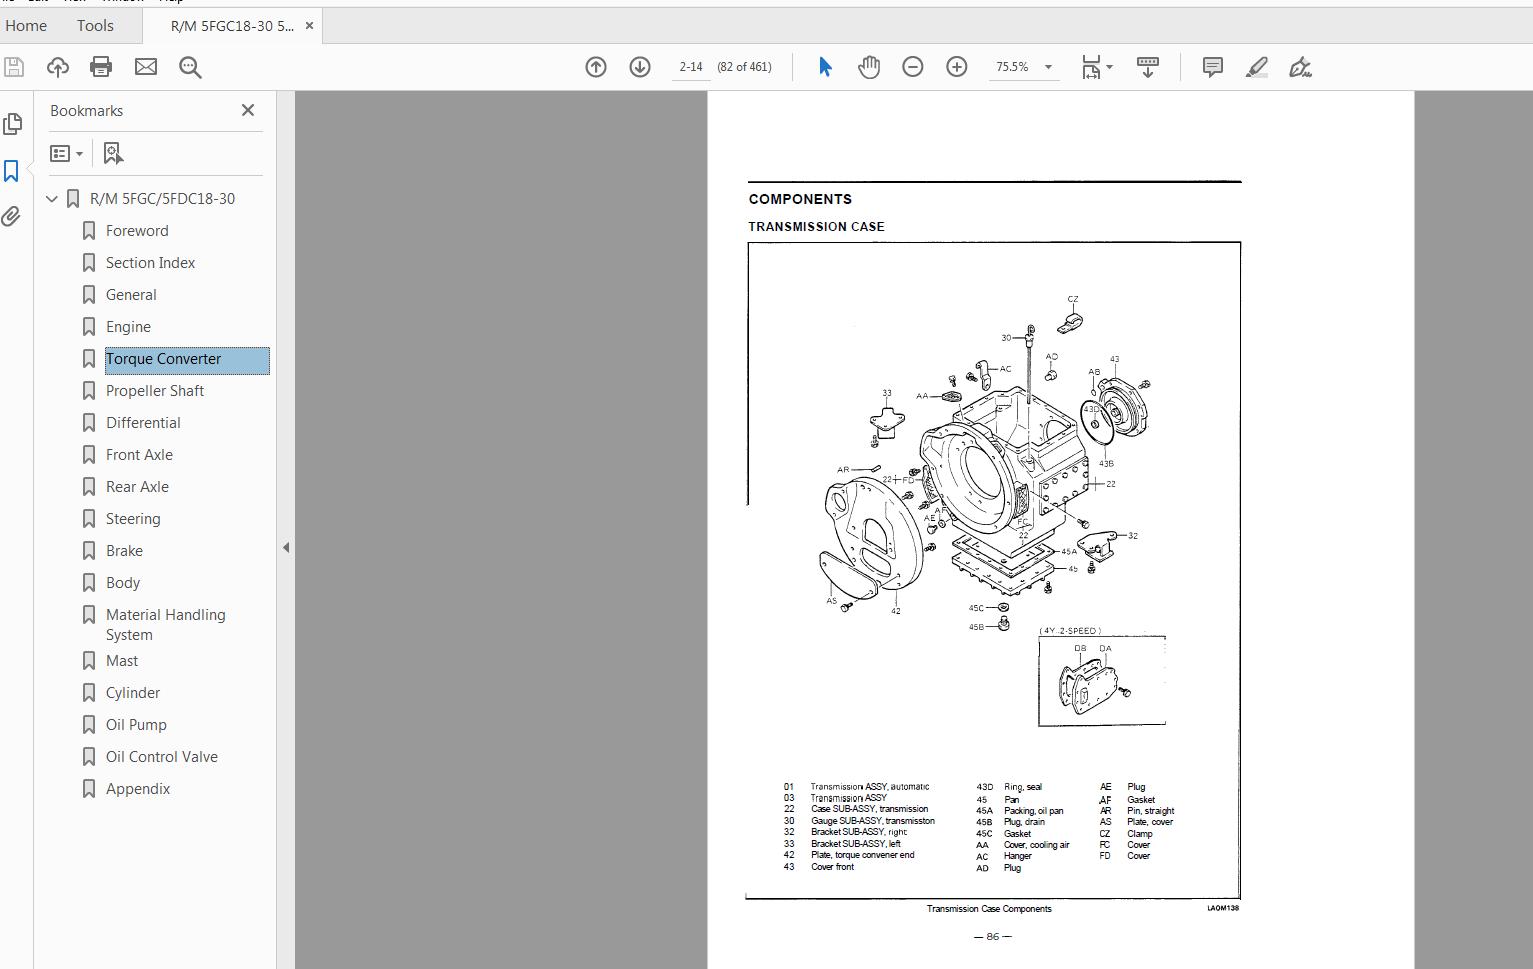This screenshot has height=969, width=1533.
Task: Toggle the Bookmarks sidebar panel
Action: pyautogui.click(x=13, y=170)
